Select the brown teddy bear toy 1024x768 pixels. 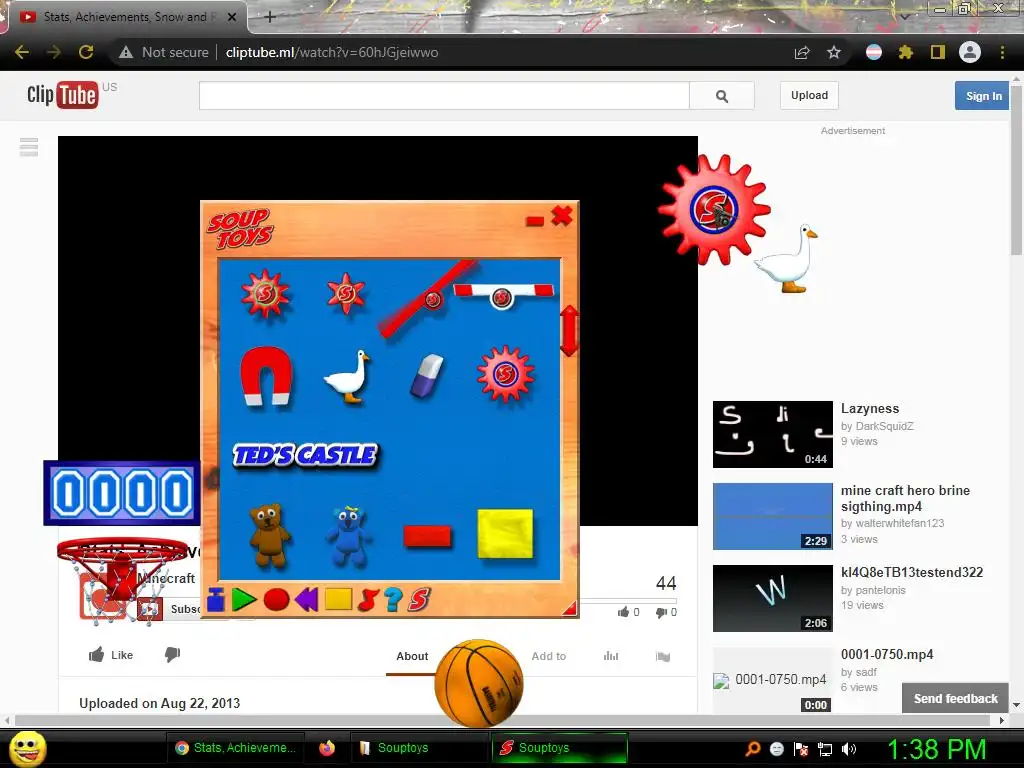point(269,534)
